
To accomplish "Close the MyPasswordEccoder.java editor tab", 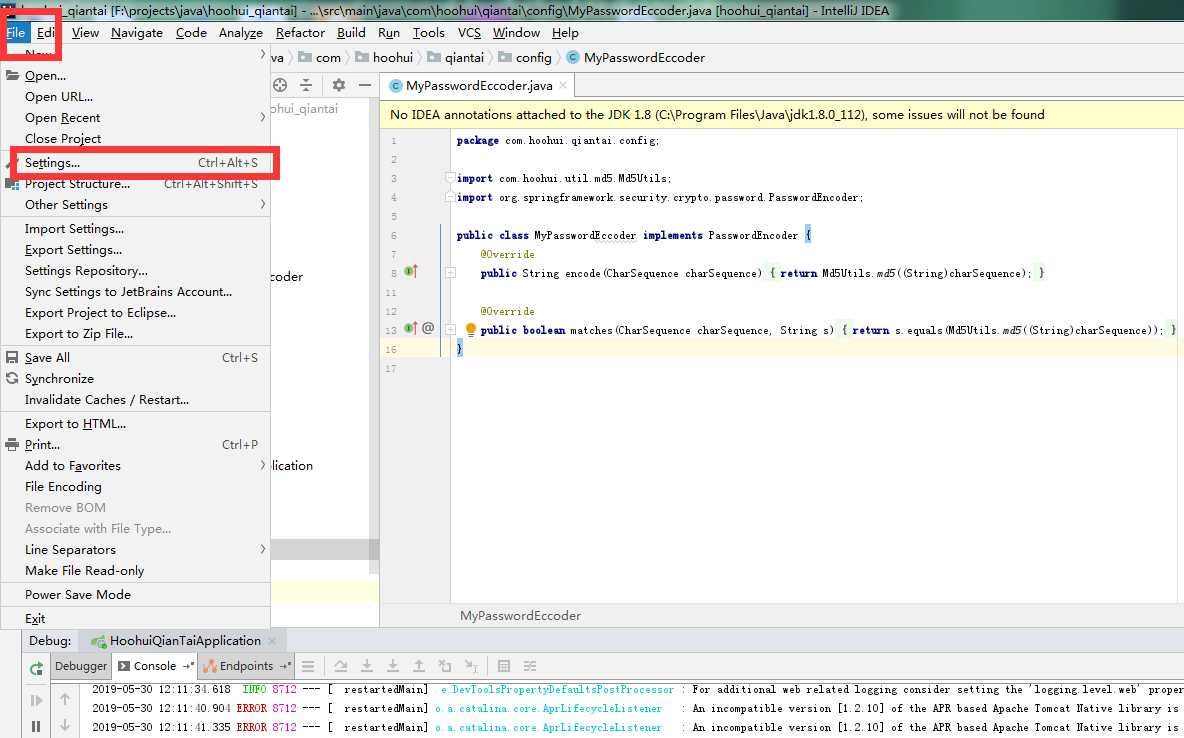I will tap(563, 86).
